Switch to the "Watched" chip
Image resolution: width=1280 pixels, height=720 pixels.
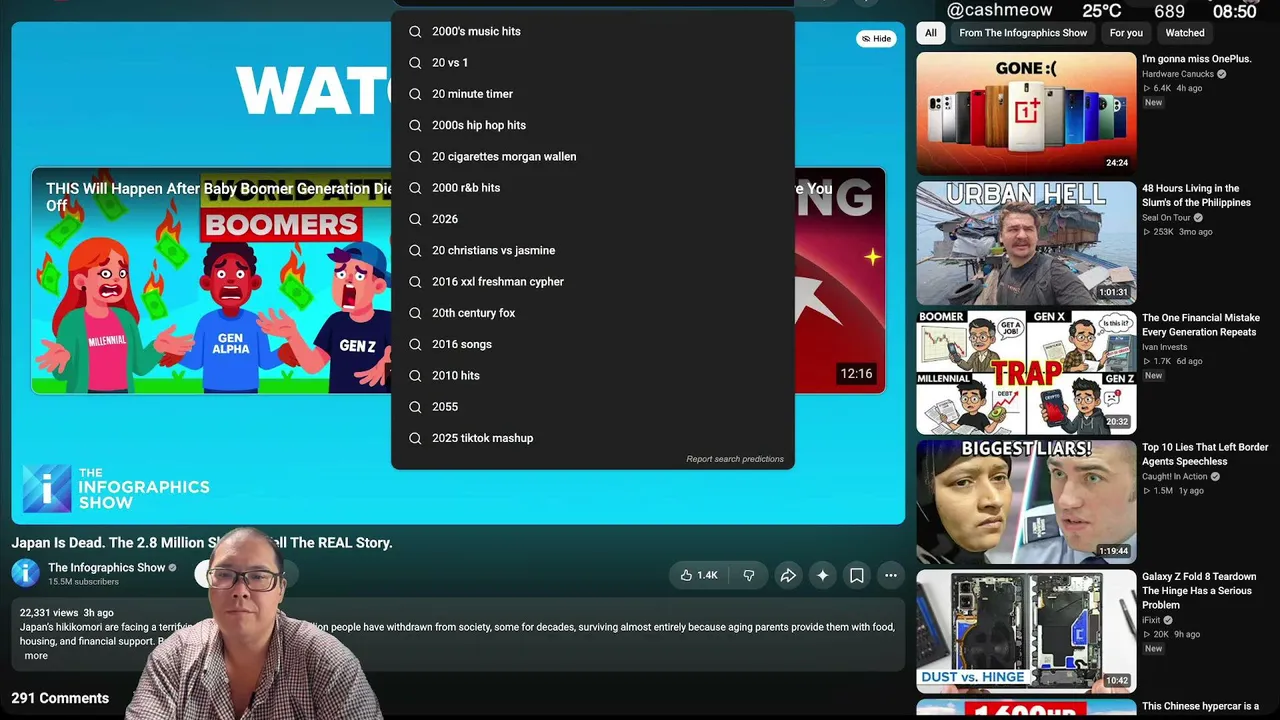point(1185,33)
